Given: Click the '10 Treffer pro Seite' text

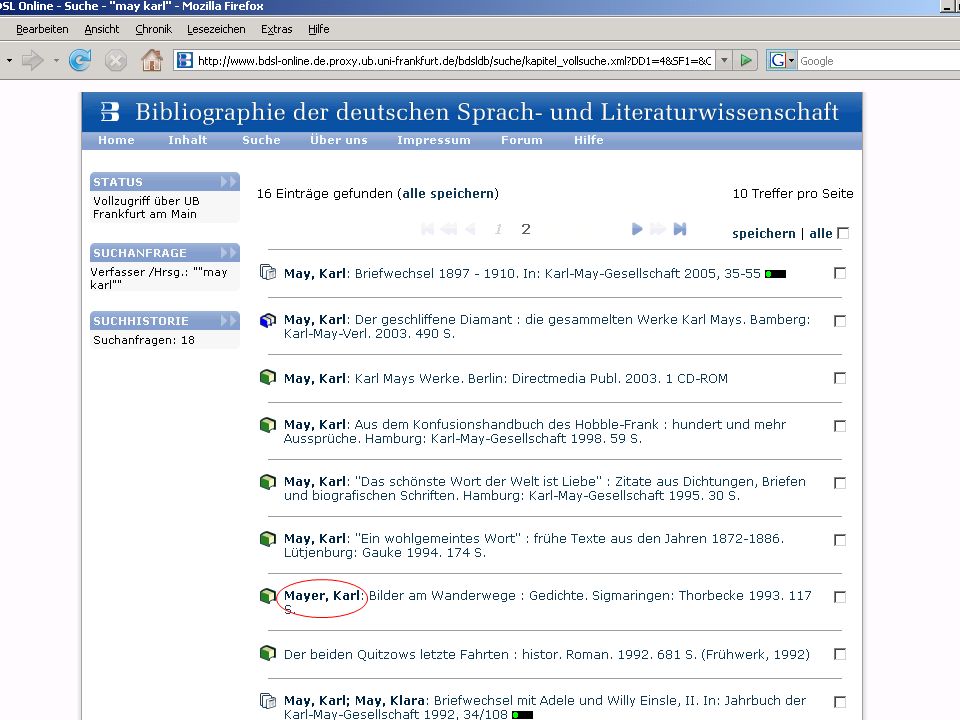Looking at the screenshot, I should coord(793,193).
